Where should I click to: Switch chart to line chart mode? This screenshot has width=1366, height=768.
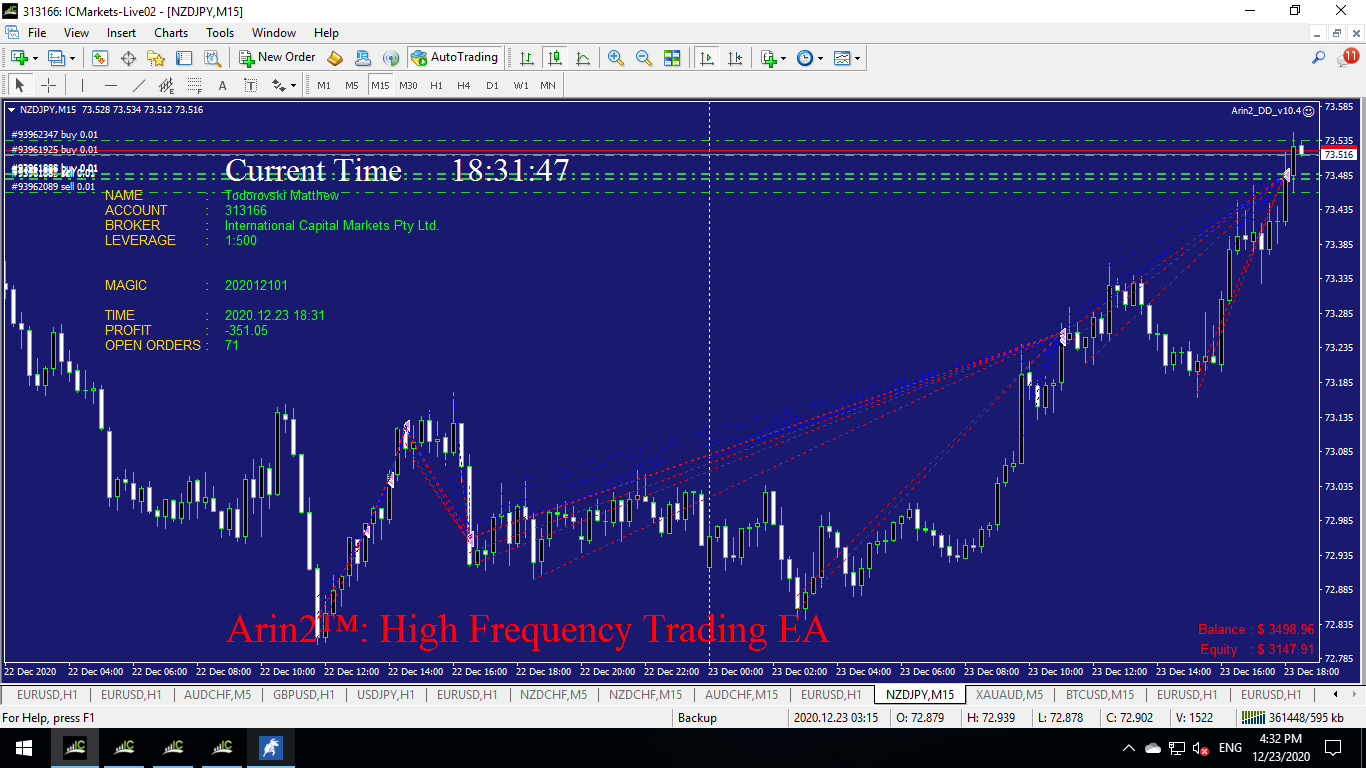[583, 58]
